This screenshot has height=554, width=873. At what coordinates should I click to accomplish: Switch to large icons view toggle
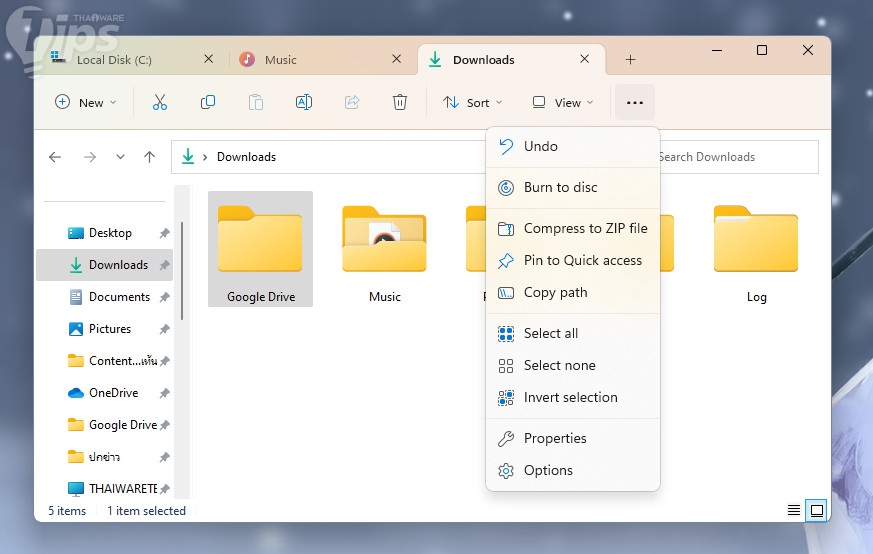pyautogui.click(x=817, y=510)
